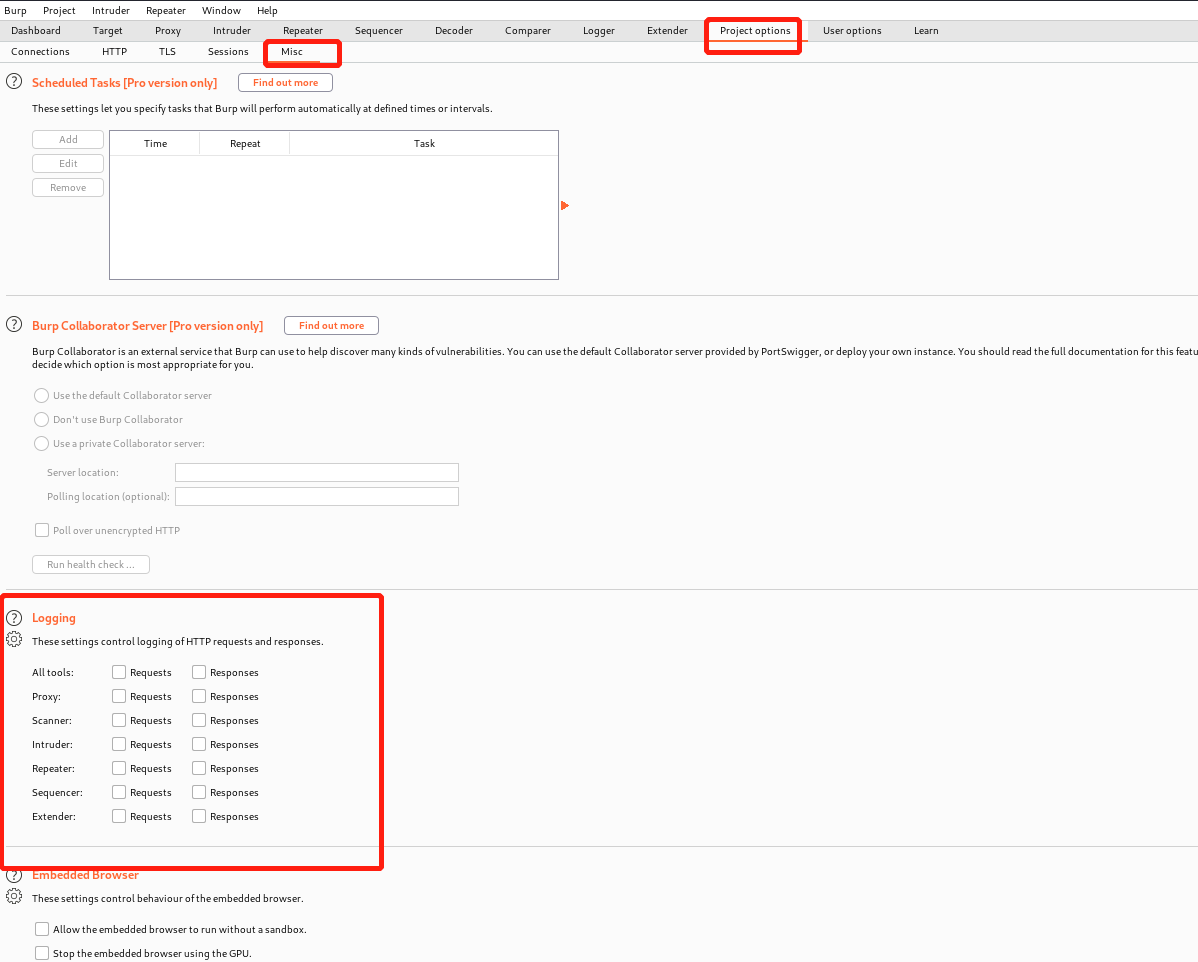Open Logging section gear options

coord(14,639)
